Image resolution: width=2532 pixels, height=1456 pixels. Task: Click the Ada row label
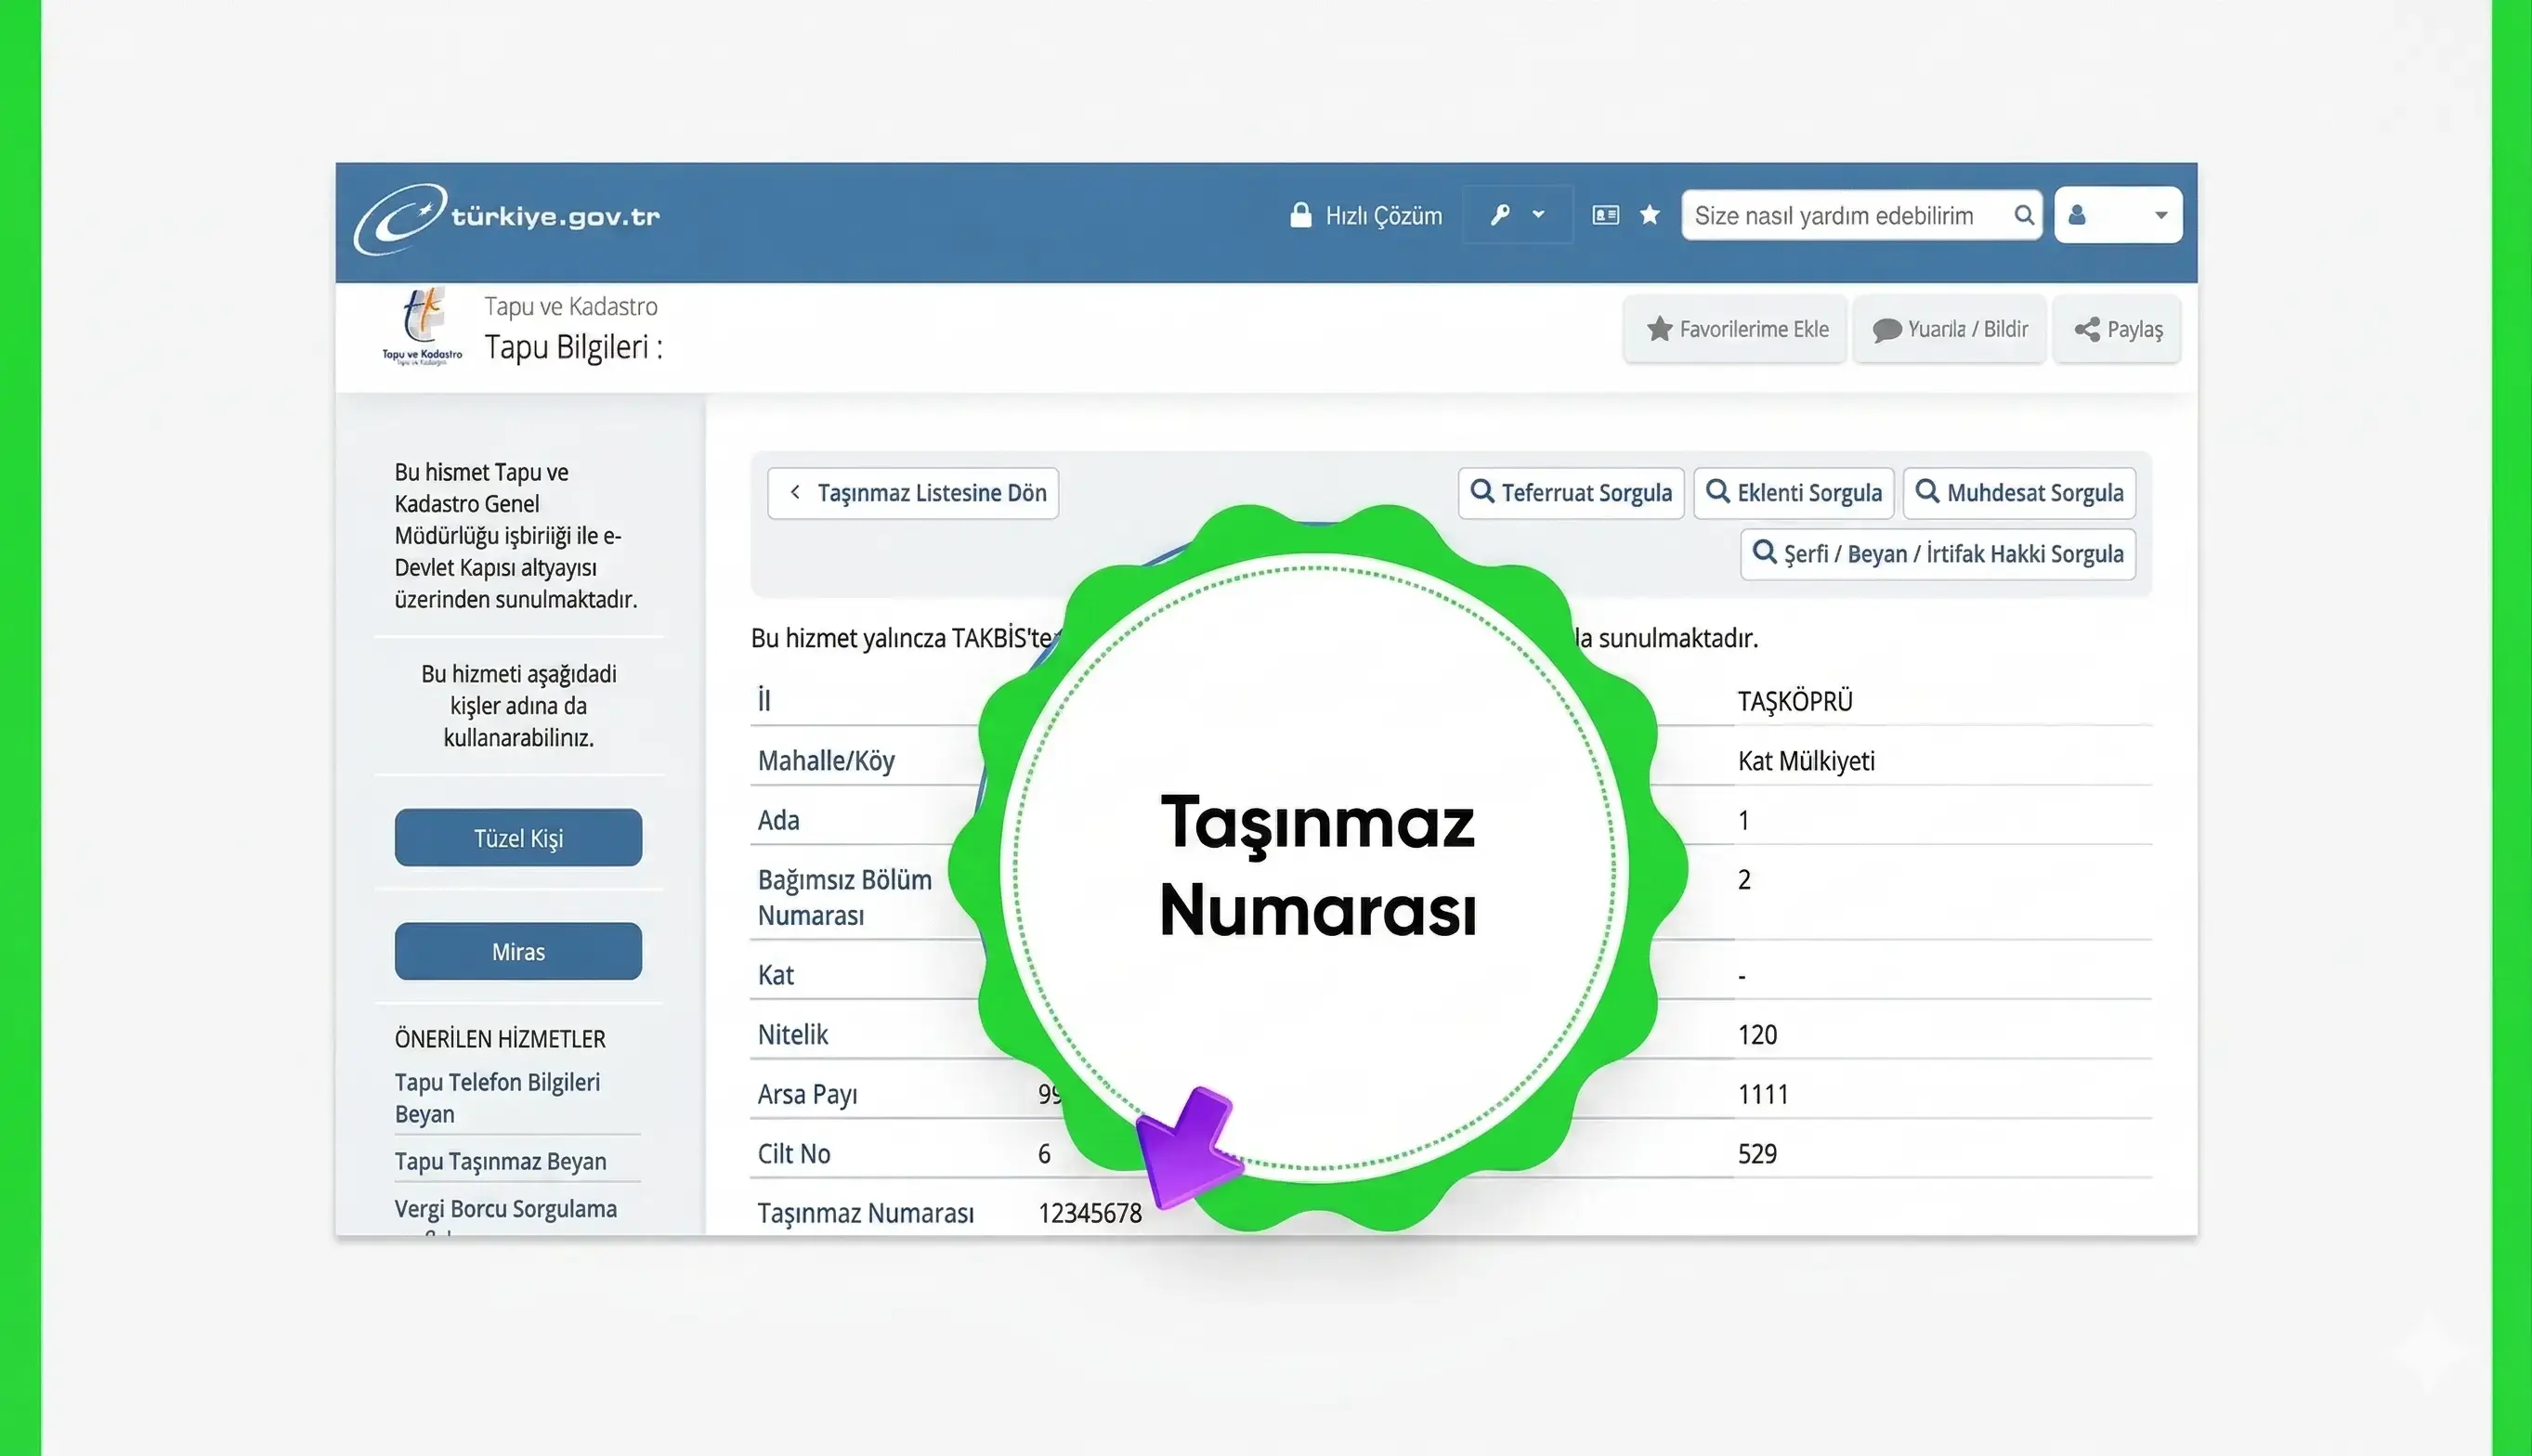pyautogui.click(x=778, y=820)
